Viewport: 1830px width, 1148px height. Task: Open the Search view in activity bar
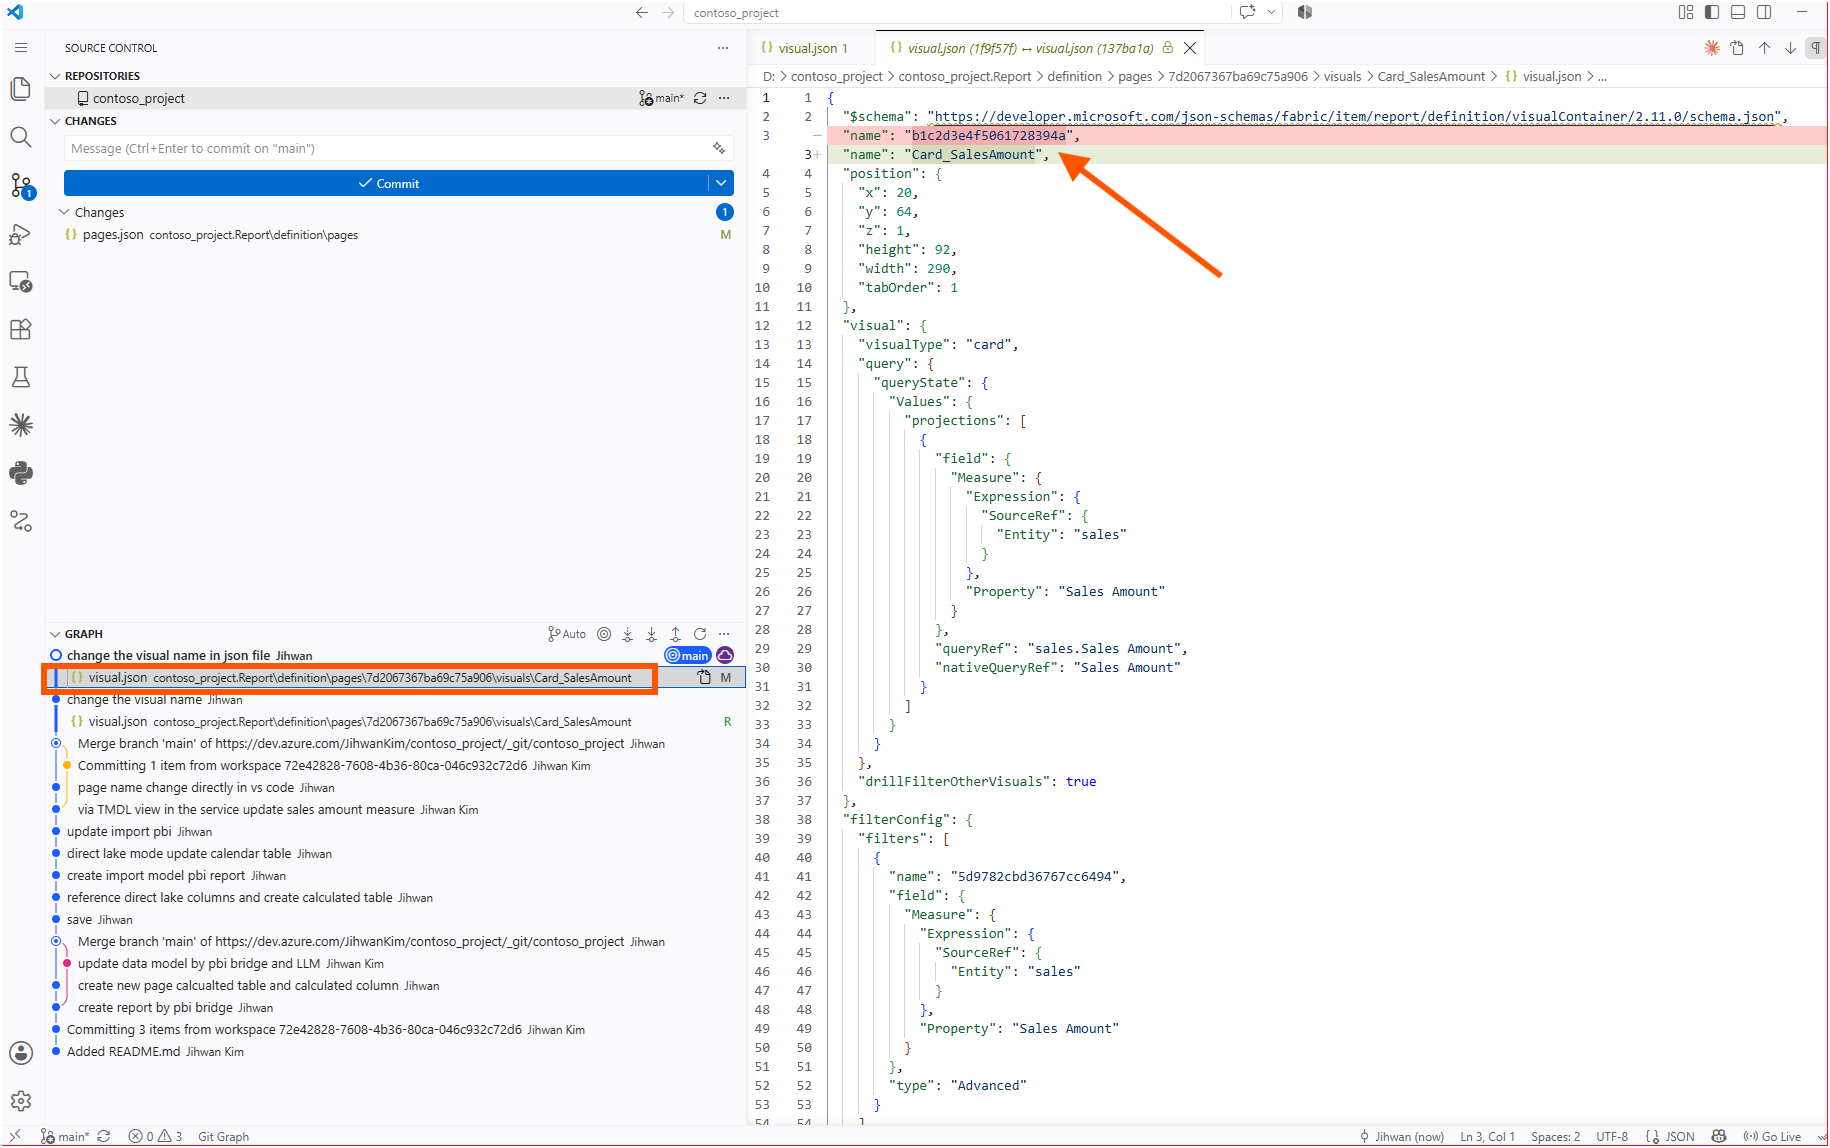pyautogui.click(x=20, y=137)
